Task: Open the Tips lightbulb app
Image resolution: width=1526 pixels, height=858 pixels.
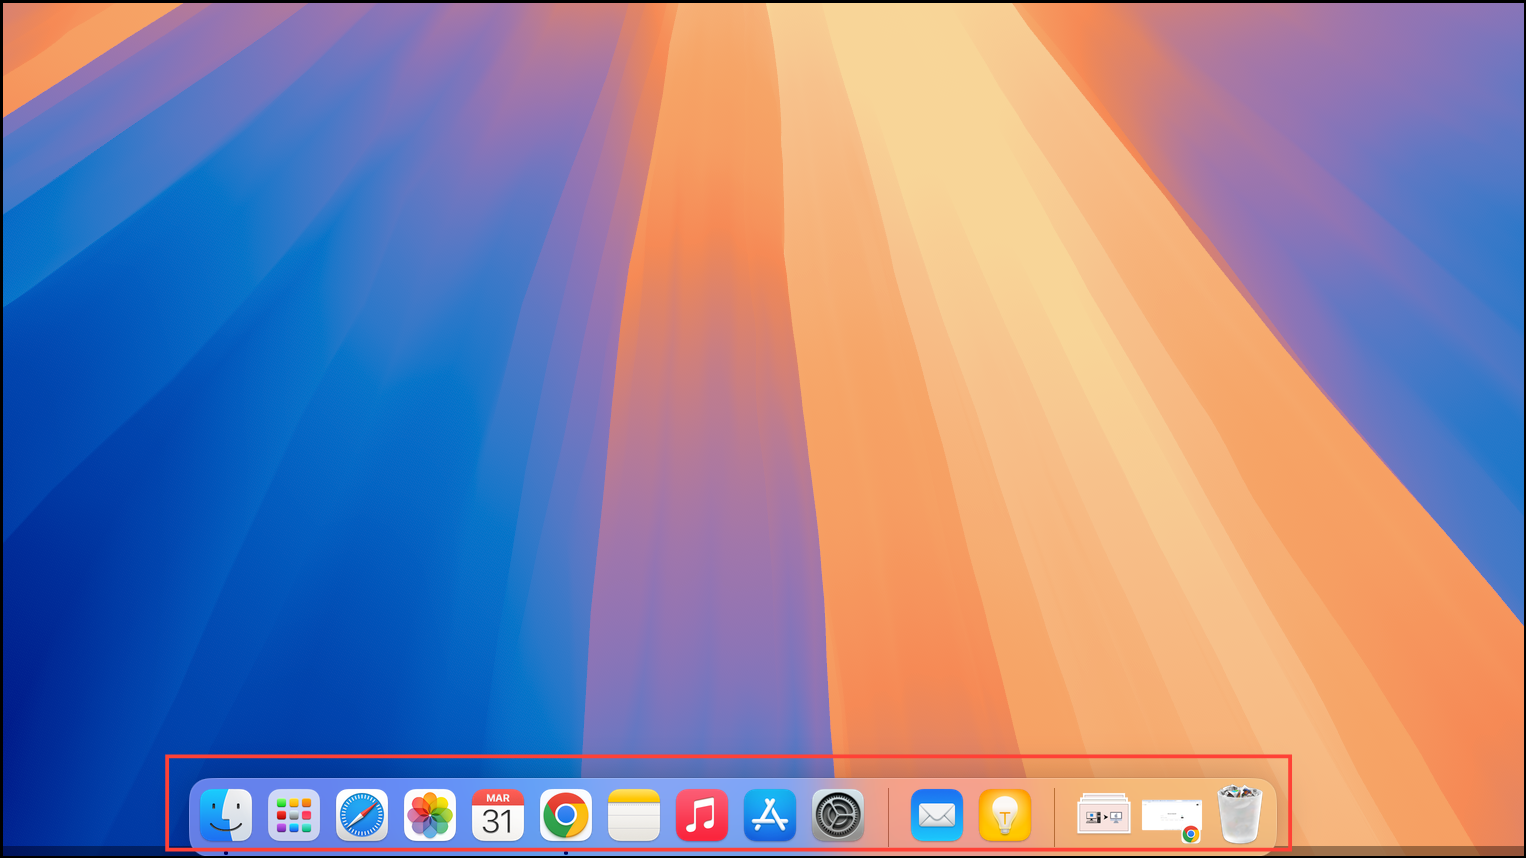Action: pyautogui.click(x=1005, y=815)
